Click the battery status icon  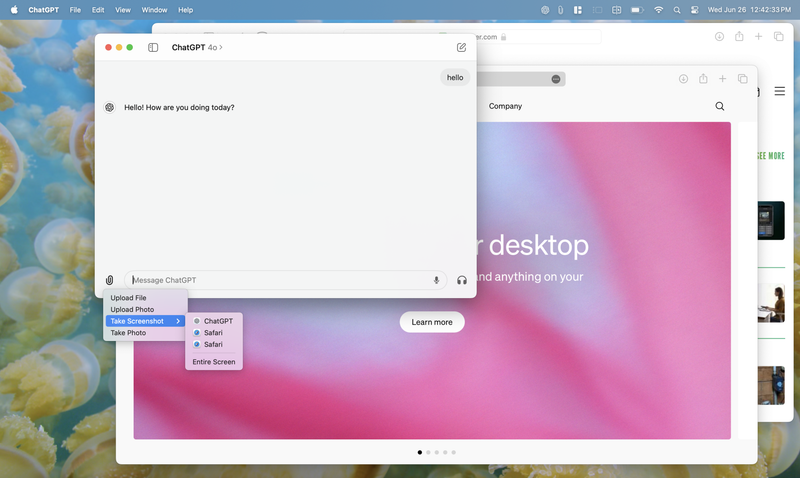tap(637, 10)
